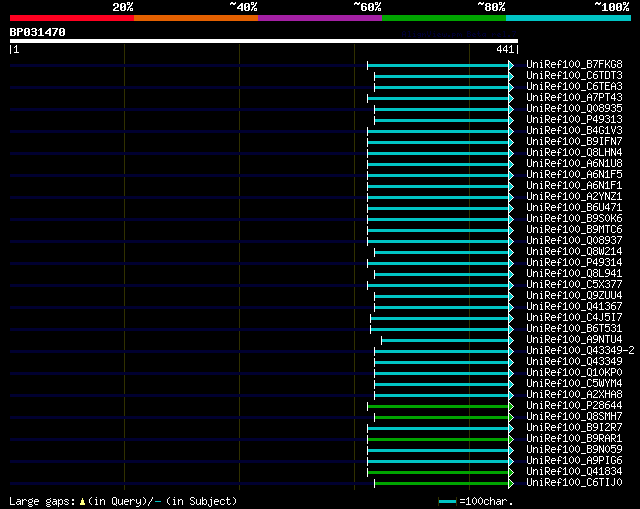Viewport: 640px width, 509px height.
Task: Click the UniRef100_Q9ZUU4 label
Action: tap(574, 296)
